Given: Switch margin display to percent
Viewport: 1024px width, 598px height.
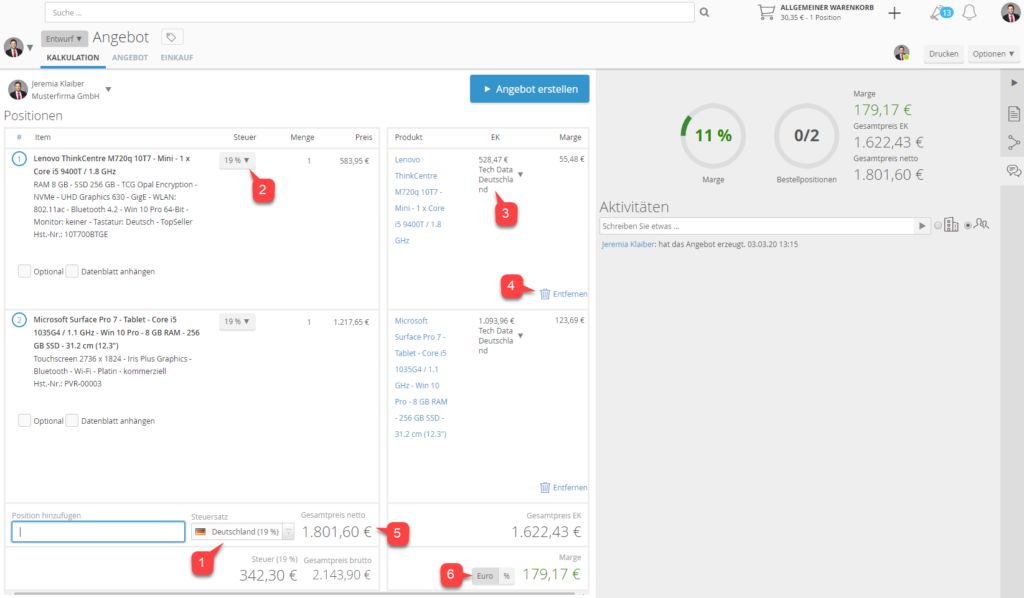Looking at the screenshot, I should point(506,576).
